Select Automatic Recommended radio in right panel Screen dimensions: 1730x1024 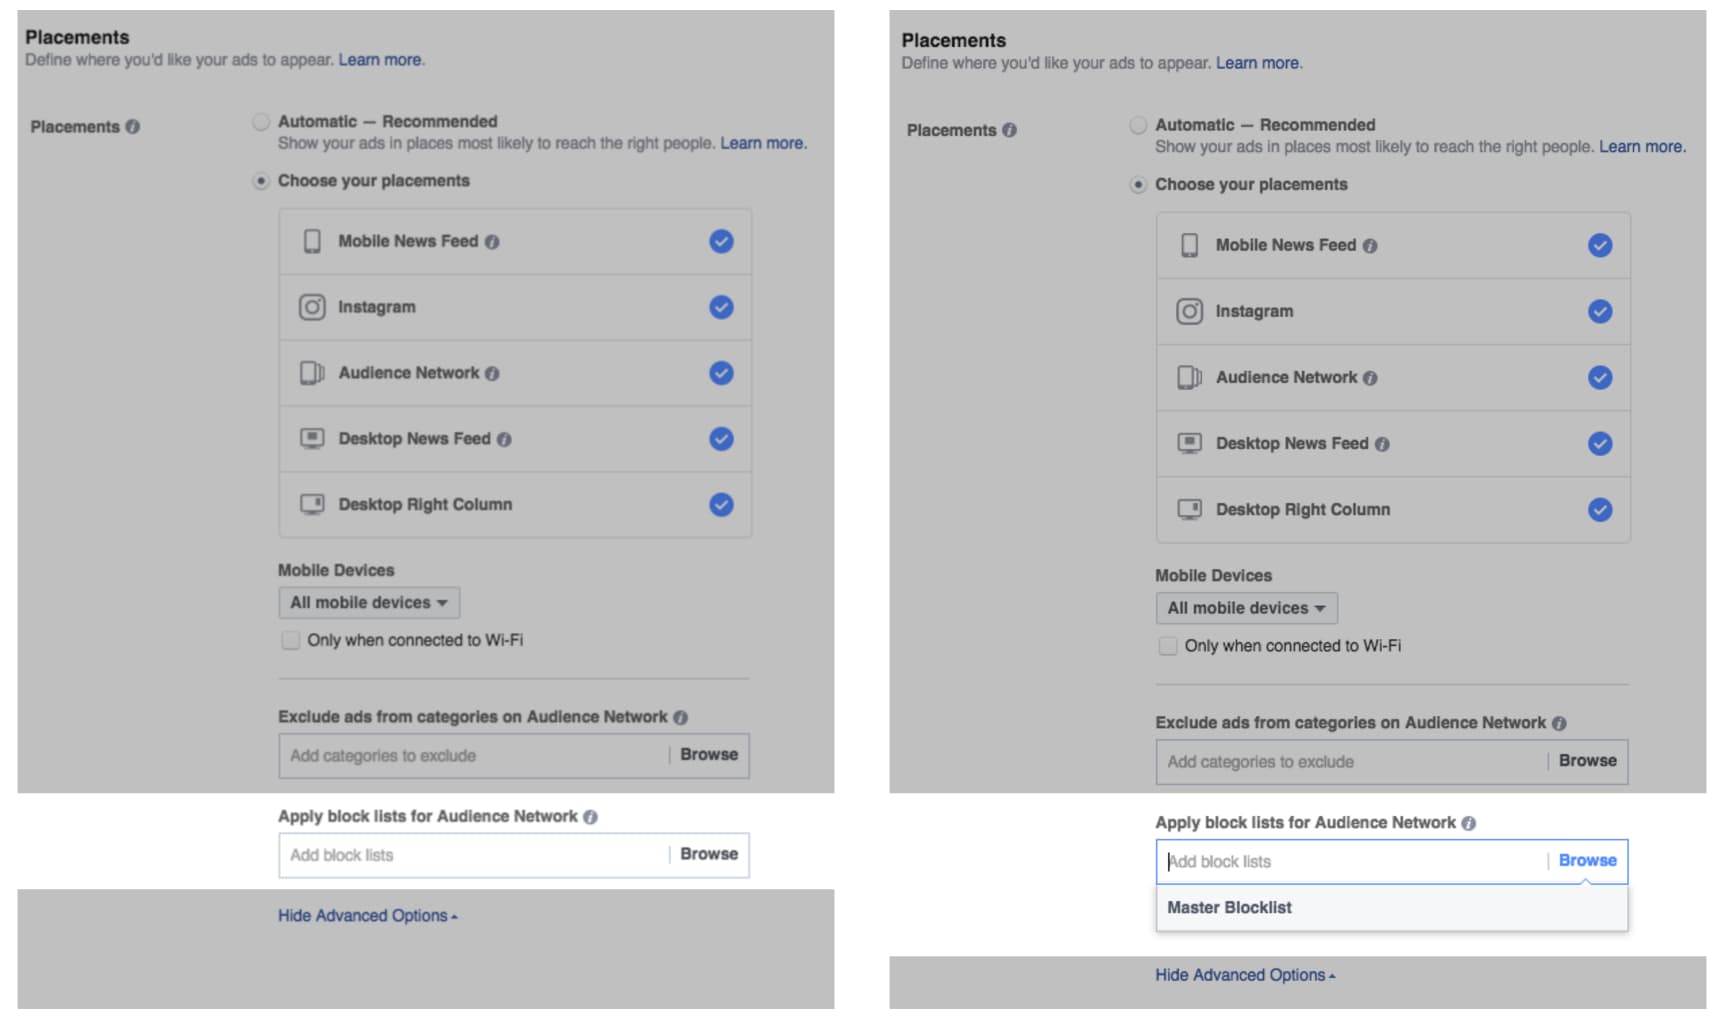pyautogui.click(x=1138, y=125)
